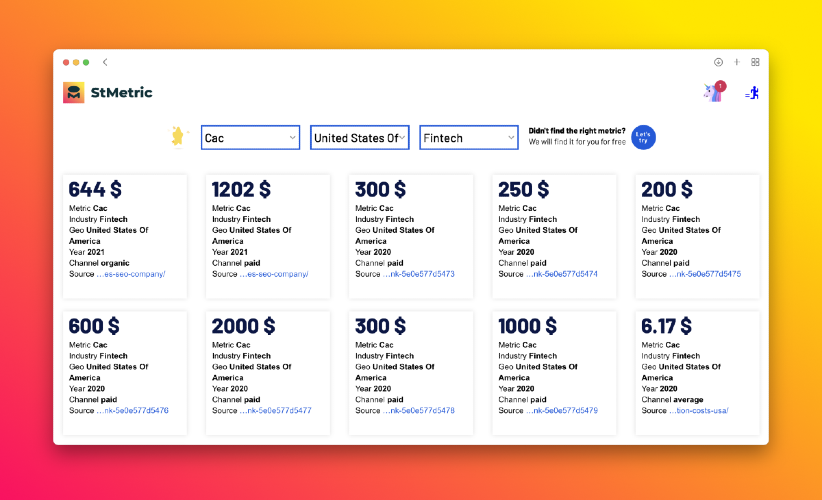Click the 2000 $ value

244,326
